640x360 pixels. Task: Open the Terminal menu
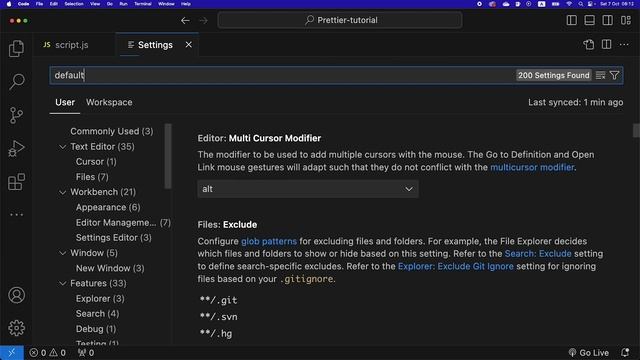click(x=143, y=4)
